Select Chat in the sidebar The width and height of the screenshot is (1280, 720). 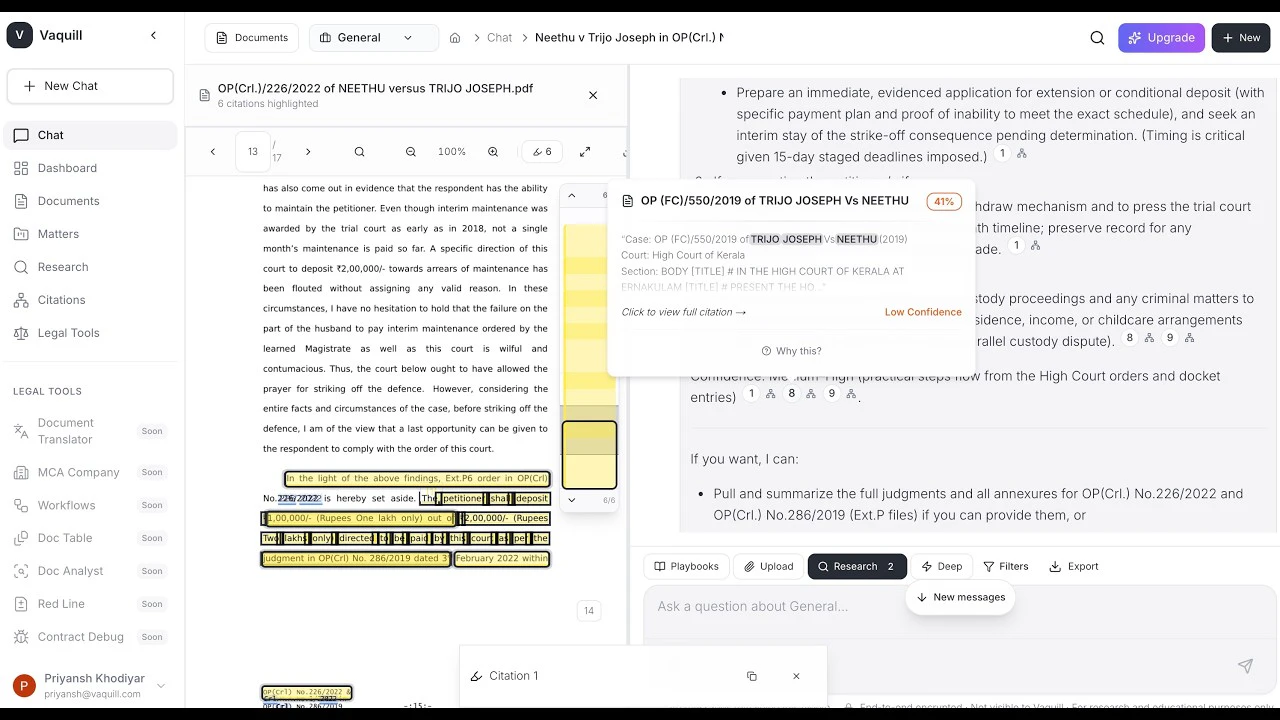click(x=92, y=135)
